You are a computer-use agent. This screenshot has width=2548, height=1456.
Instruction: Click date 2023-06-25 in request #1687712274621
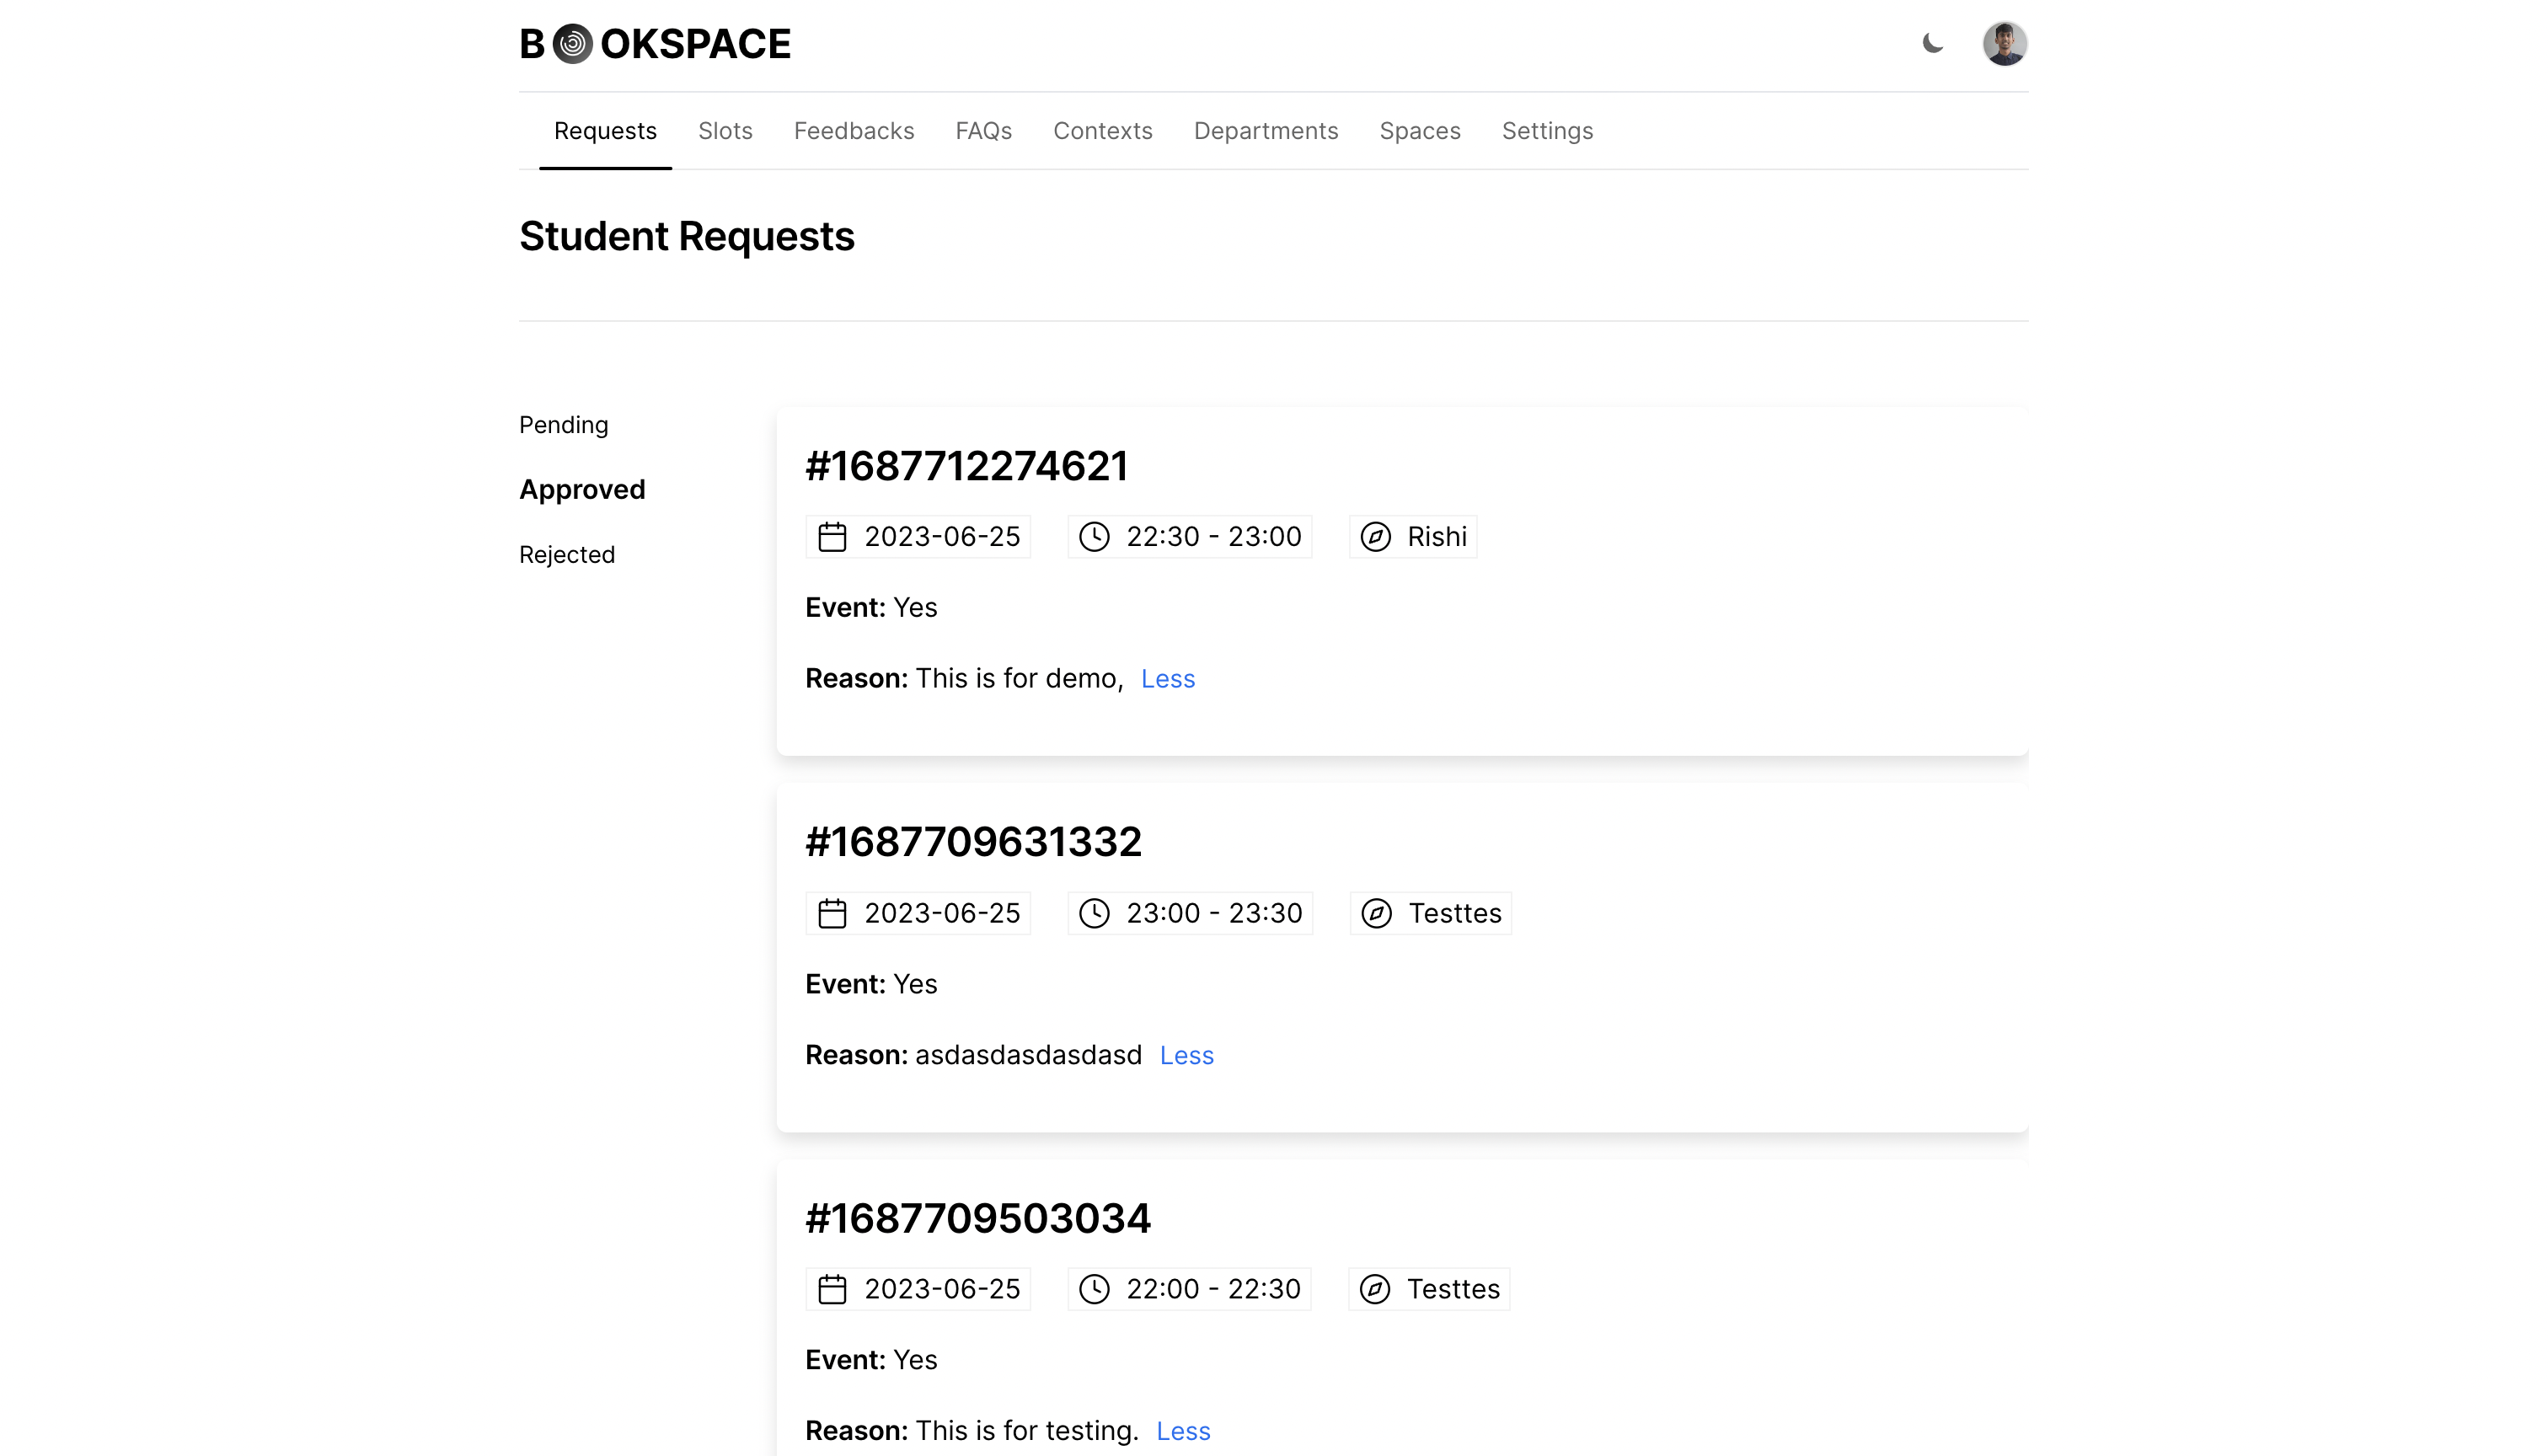(942, 537)
